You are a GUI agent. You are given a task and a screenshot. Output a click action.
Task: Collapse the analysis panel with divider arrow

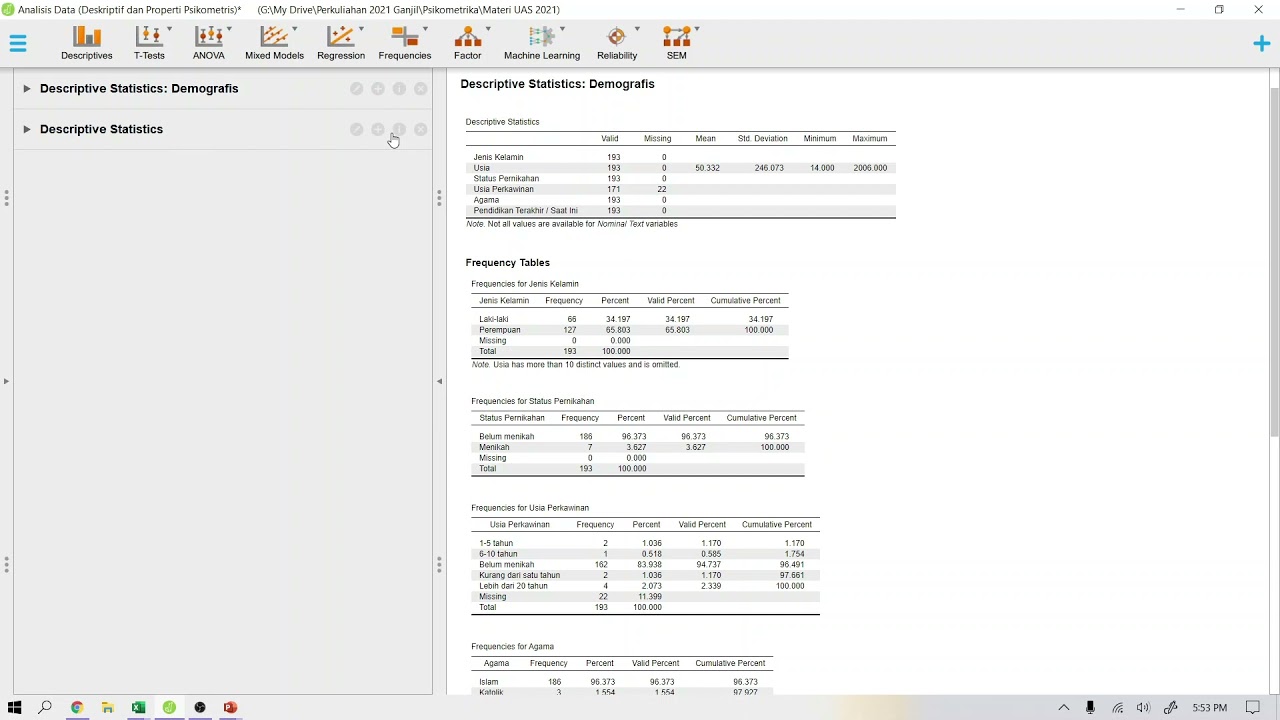click(x=439, y=381)
